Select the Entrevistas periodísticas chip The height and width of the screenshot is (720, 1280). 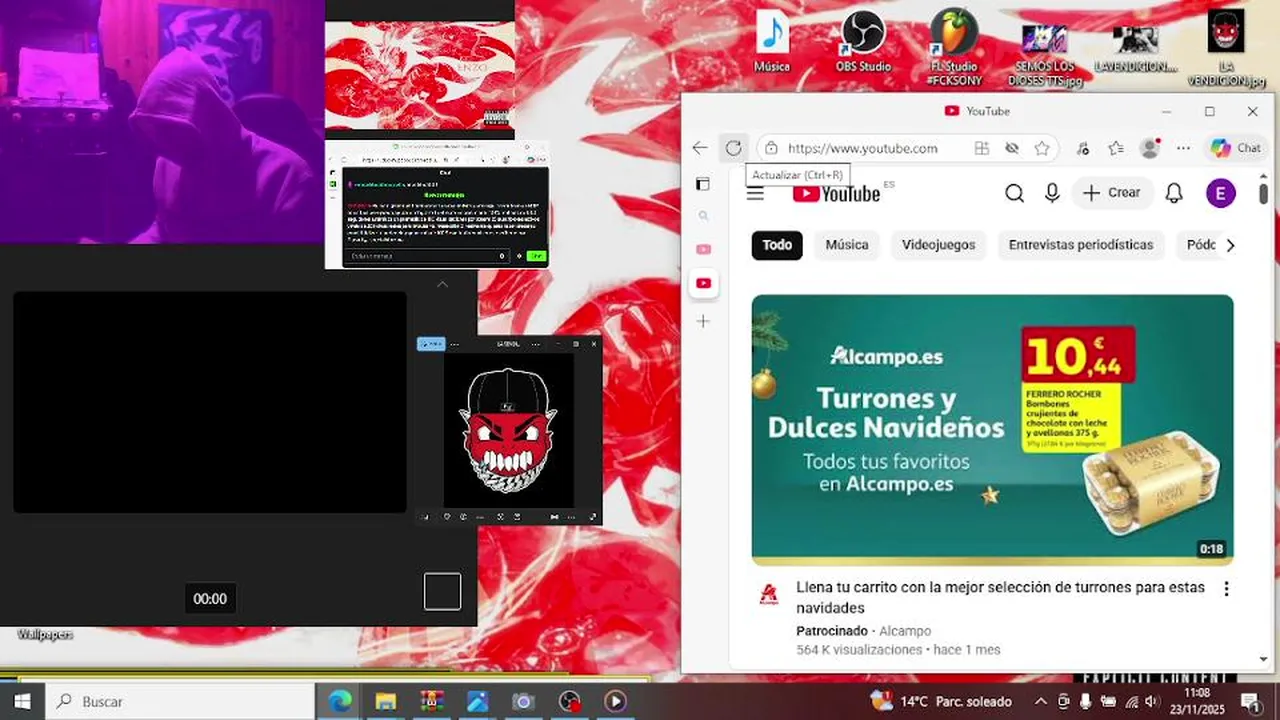pos(1081,245)
